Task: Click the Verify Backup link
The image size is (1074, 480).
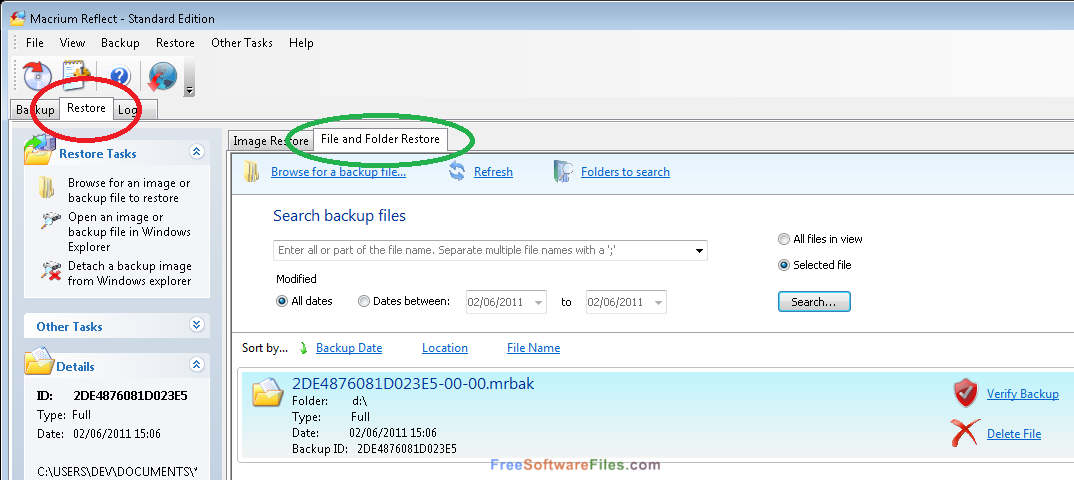Action: [1023, 394]
